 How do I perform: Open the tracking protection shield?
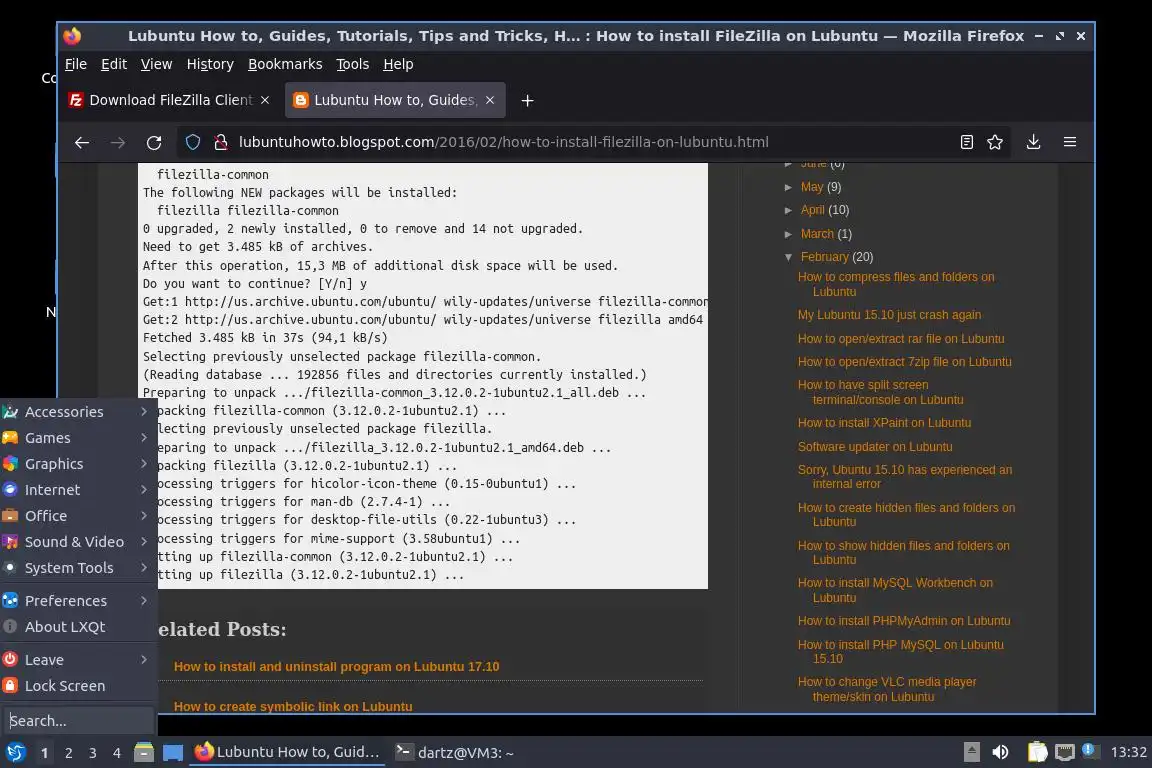click(x=192, y=143)
